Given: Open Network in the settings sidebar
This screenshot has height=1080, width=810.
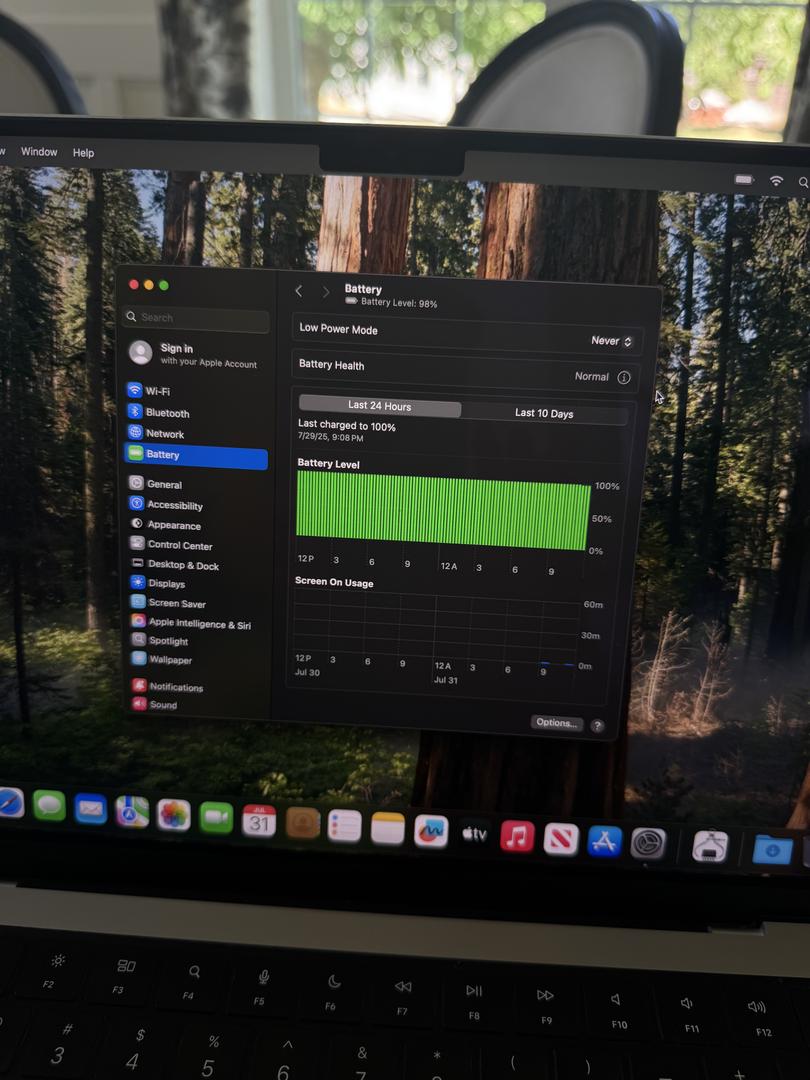Looking at the screenshot, I should pos(196,433).
